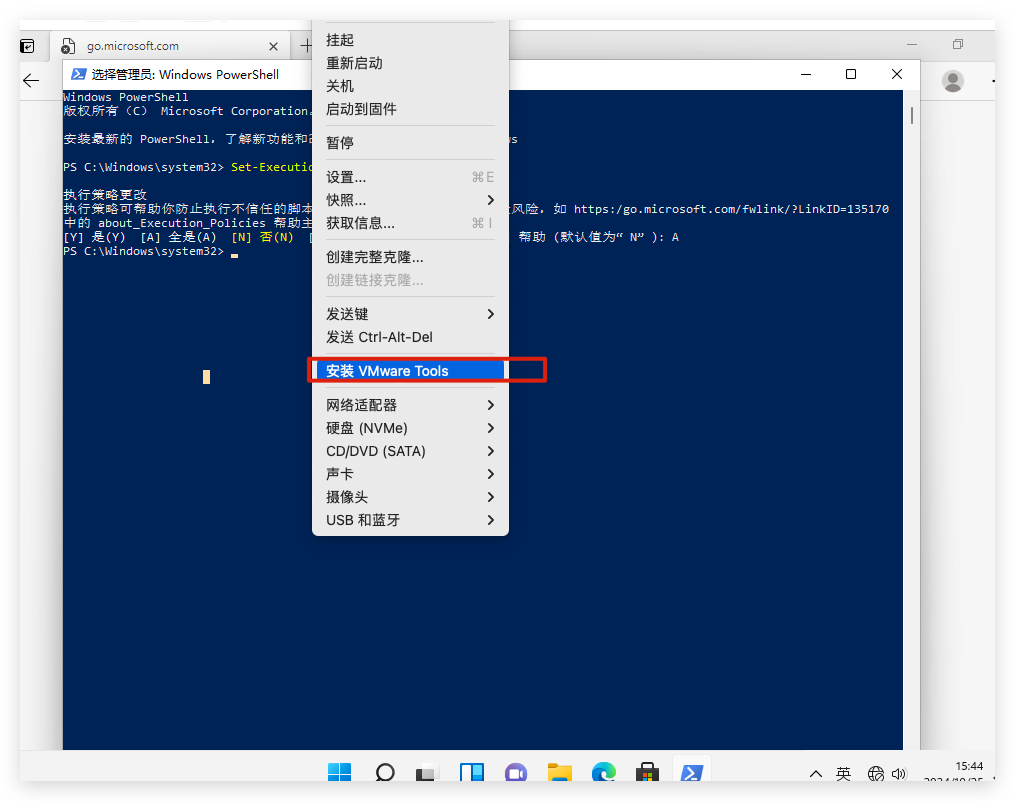1015x801 pixels.
Task: Expand the 快照... submenu
Action: (410, 200)
